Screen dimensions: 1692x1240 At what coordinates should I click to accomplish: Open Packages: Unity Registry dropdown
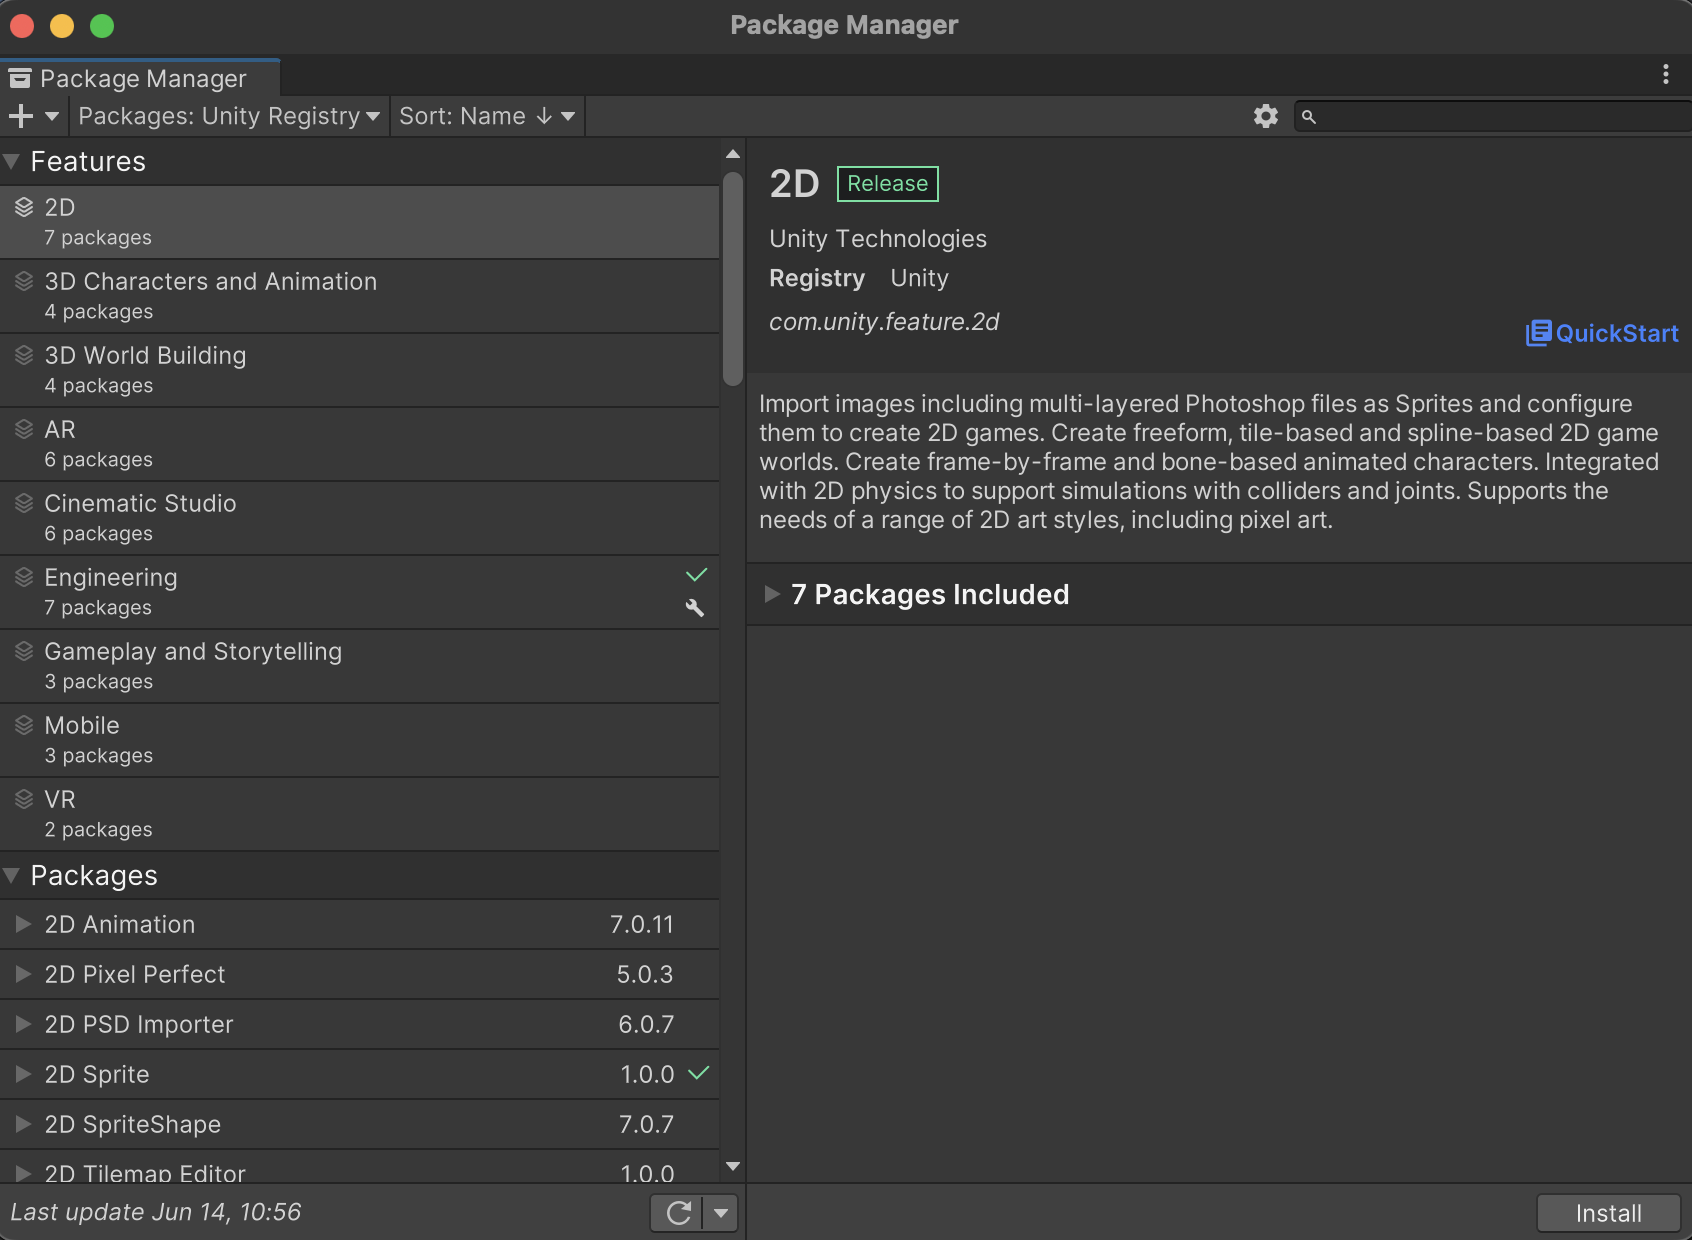(229, 116)
